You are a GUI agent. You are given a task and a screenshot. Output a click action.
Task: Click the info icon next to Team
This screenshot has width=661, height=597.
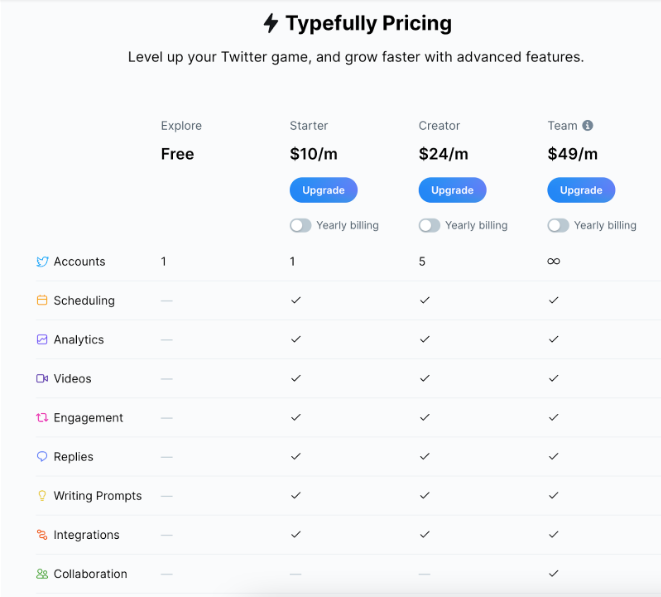[588, 126]
